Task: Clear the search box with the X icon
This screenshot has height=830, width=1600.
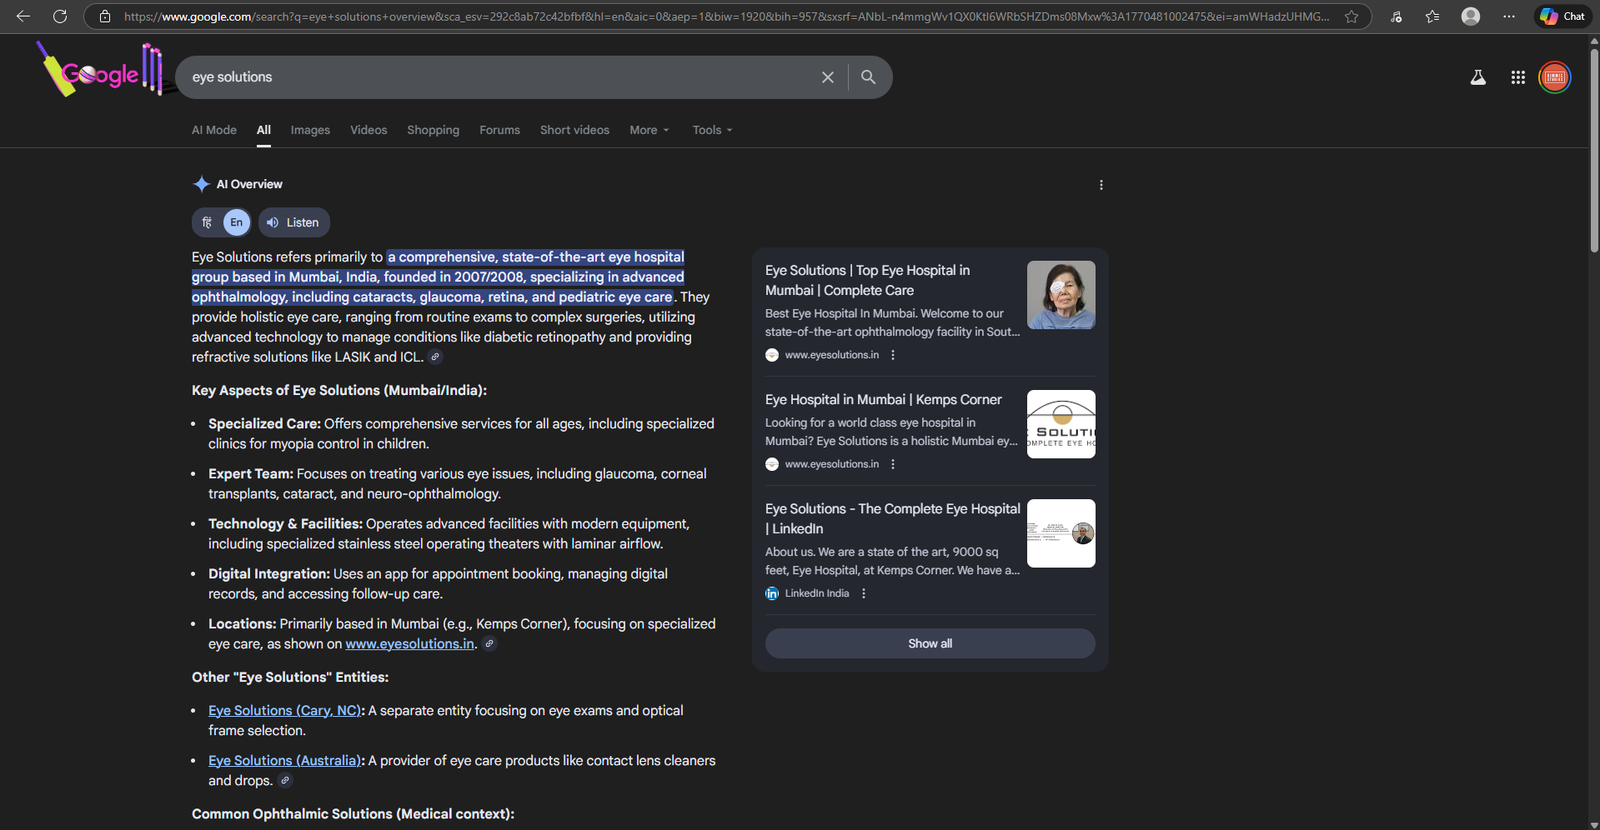Action: pyautogui.click(x=827, y=77)
